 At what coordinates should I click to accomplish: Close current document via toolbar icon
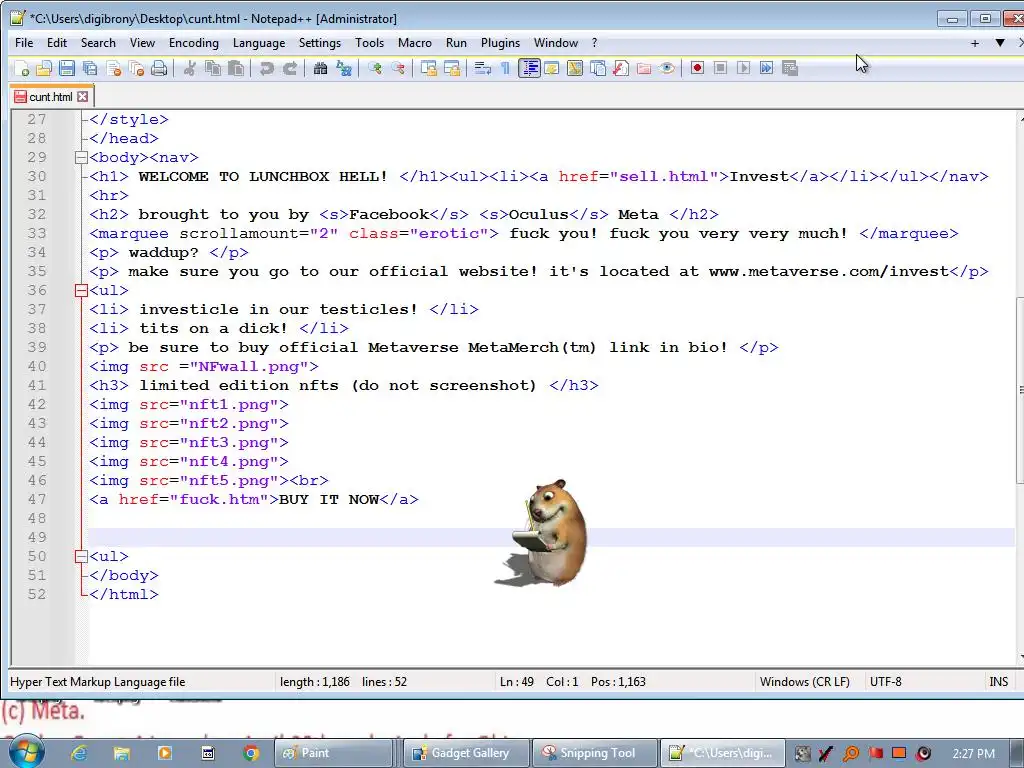coord(114,68)
